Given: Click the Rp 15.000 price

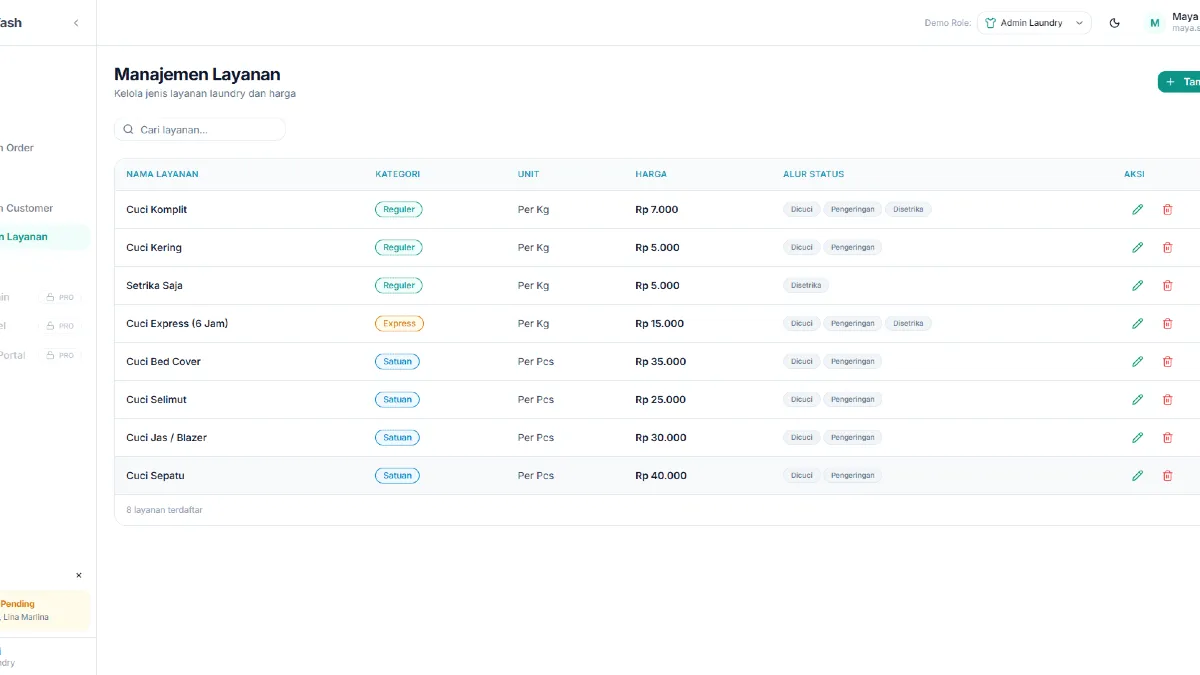Looking at the screenshot, I should [x=659, y=323].
